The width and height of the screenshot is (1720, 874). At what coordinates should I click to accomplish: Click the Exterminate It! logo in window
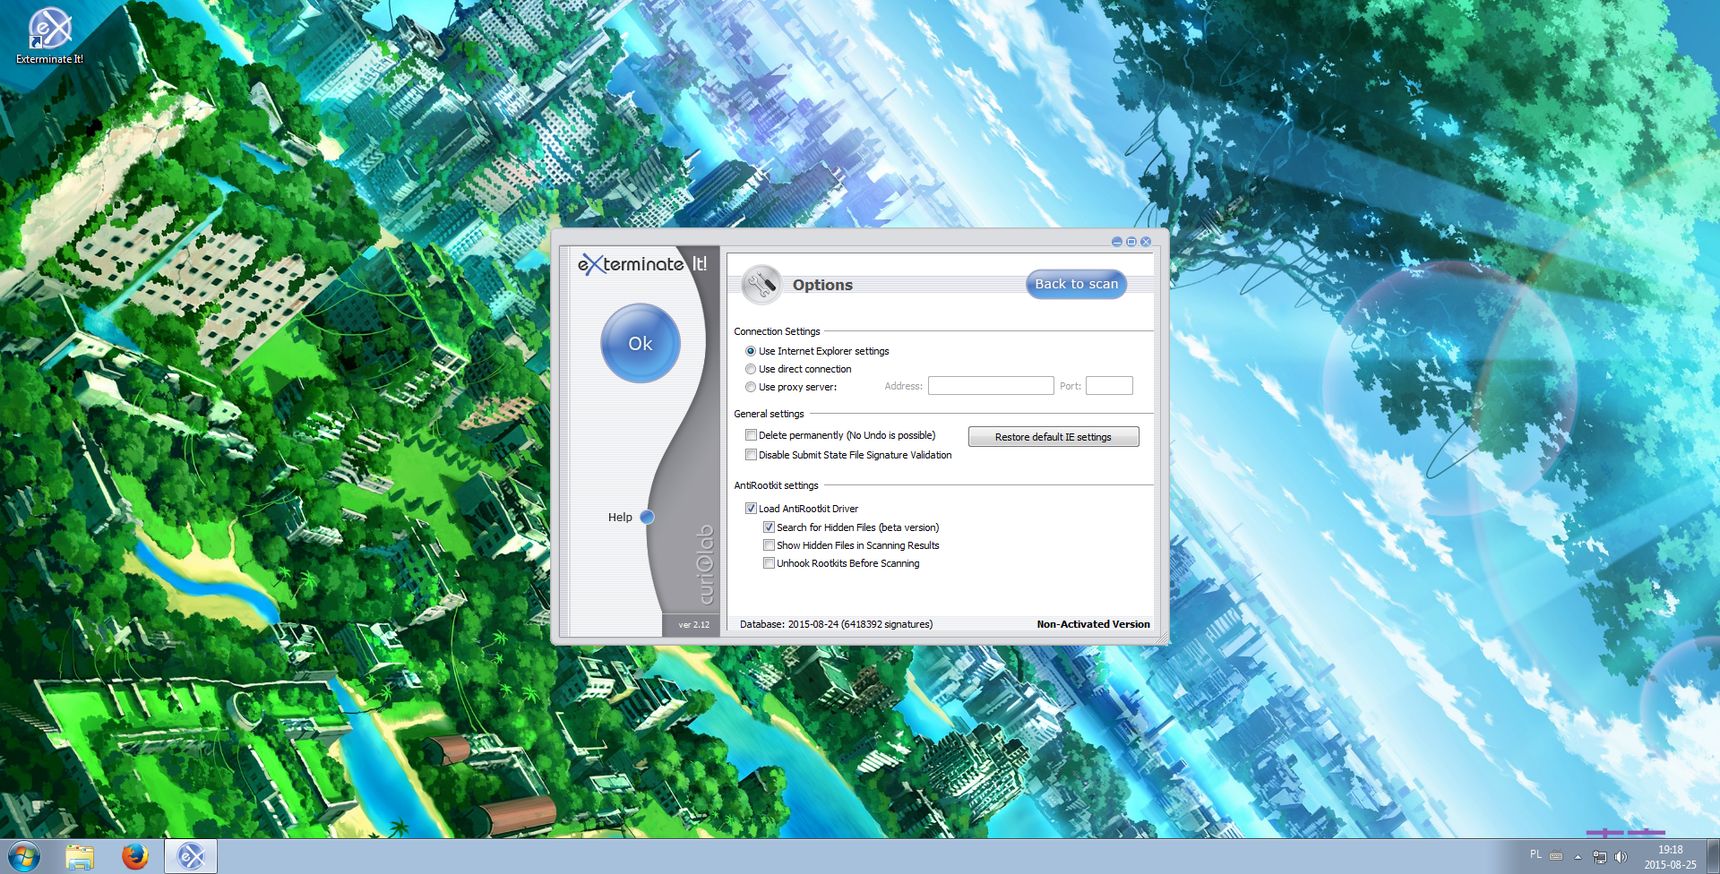(x=642, y=264)
